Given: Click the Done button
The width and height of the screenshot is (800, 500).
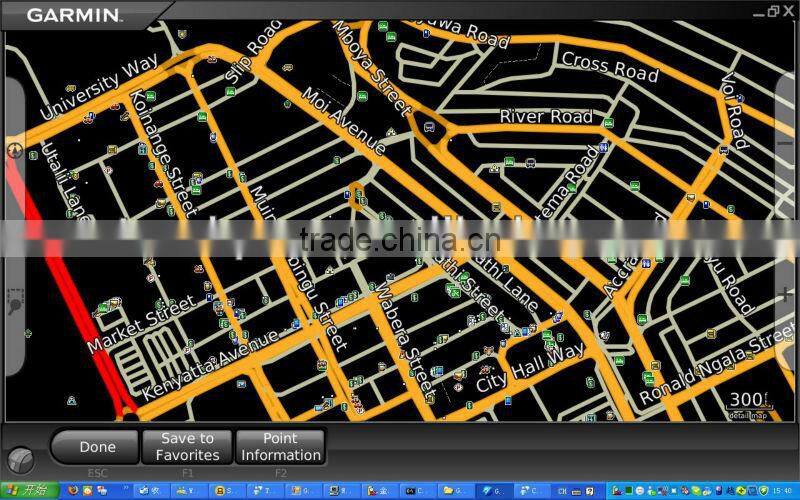Looking at the screenshot, I should tap(95, 447).
